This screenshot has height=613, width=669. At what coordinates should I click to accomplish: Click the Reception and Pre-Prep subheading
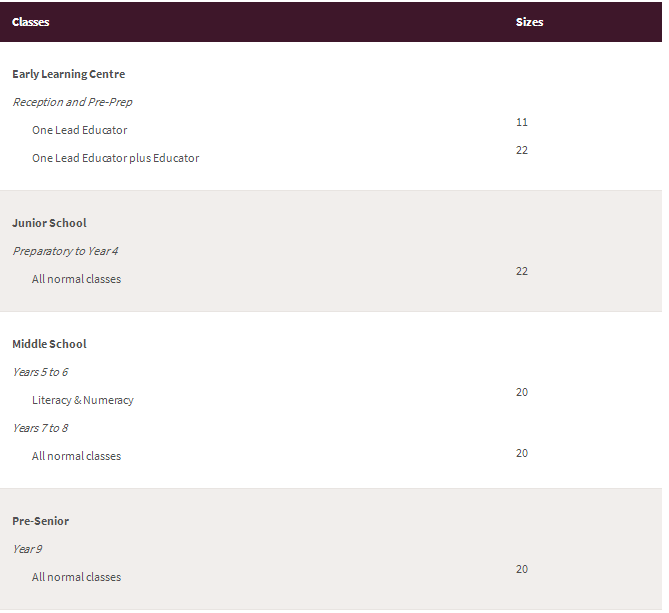73,102
